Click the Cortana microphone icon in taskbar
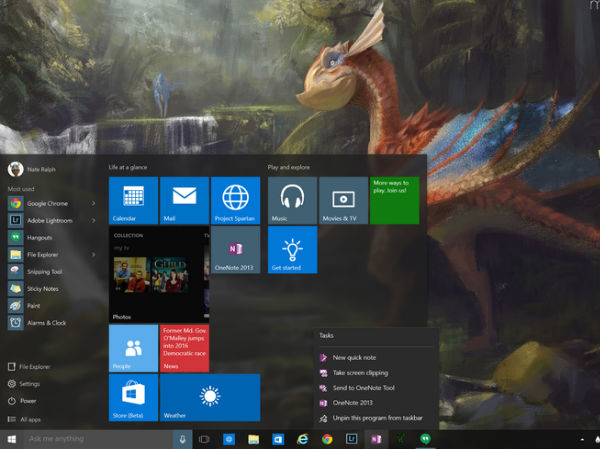Image resolution: width=600 pixels, height=450 pixels. click(182, 439)
